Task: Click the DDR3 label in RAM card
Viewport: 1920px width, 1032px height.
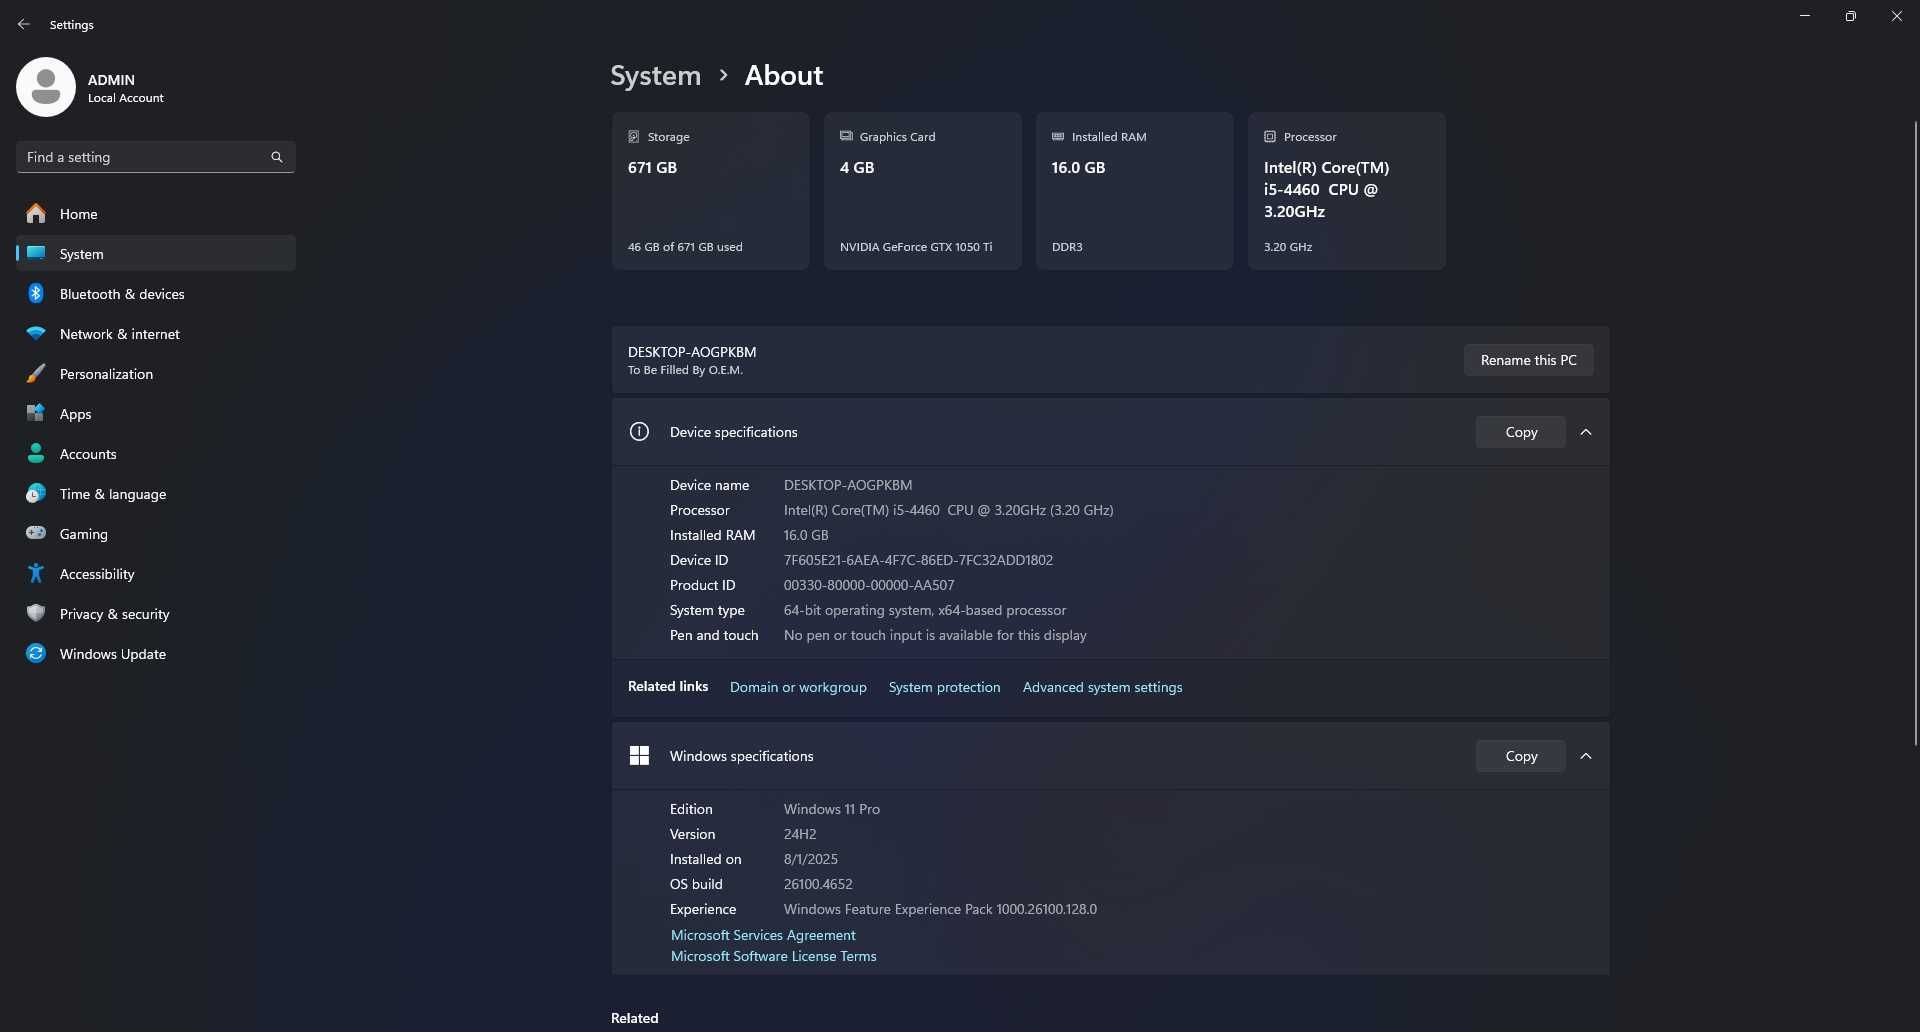Action: pyautogui.click(x=1067, y=247)
